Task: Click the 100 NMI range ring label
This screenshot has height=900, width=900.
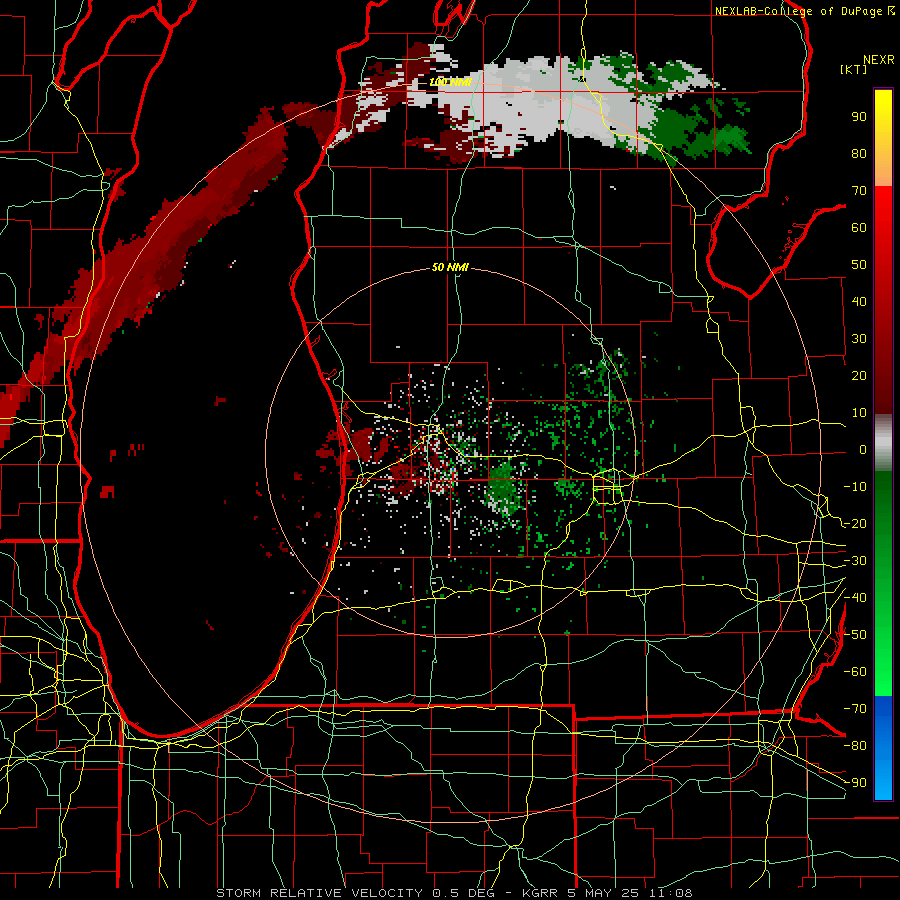Action: 450,82
